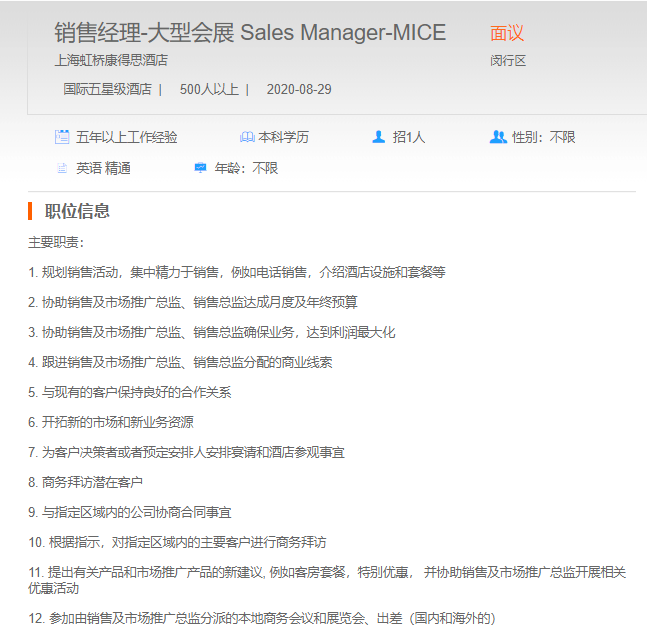The image size is (647, 638).
Task: Click the orange bar marker before 职位信息
Action: pos(31,211)
